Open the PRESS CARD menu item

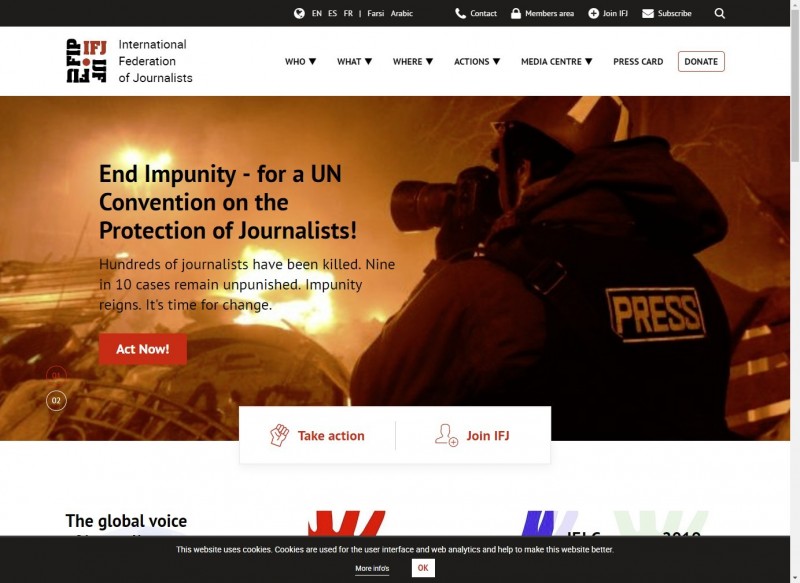tap(638, 62)
